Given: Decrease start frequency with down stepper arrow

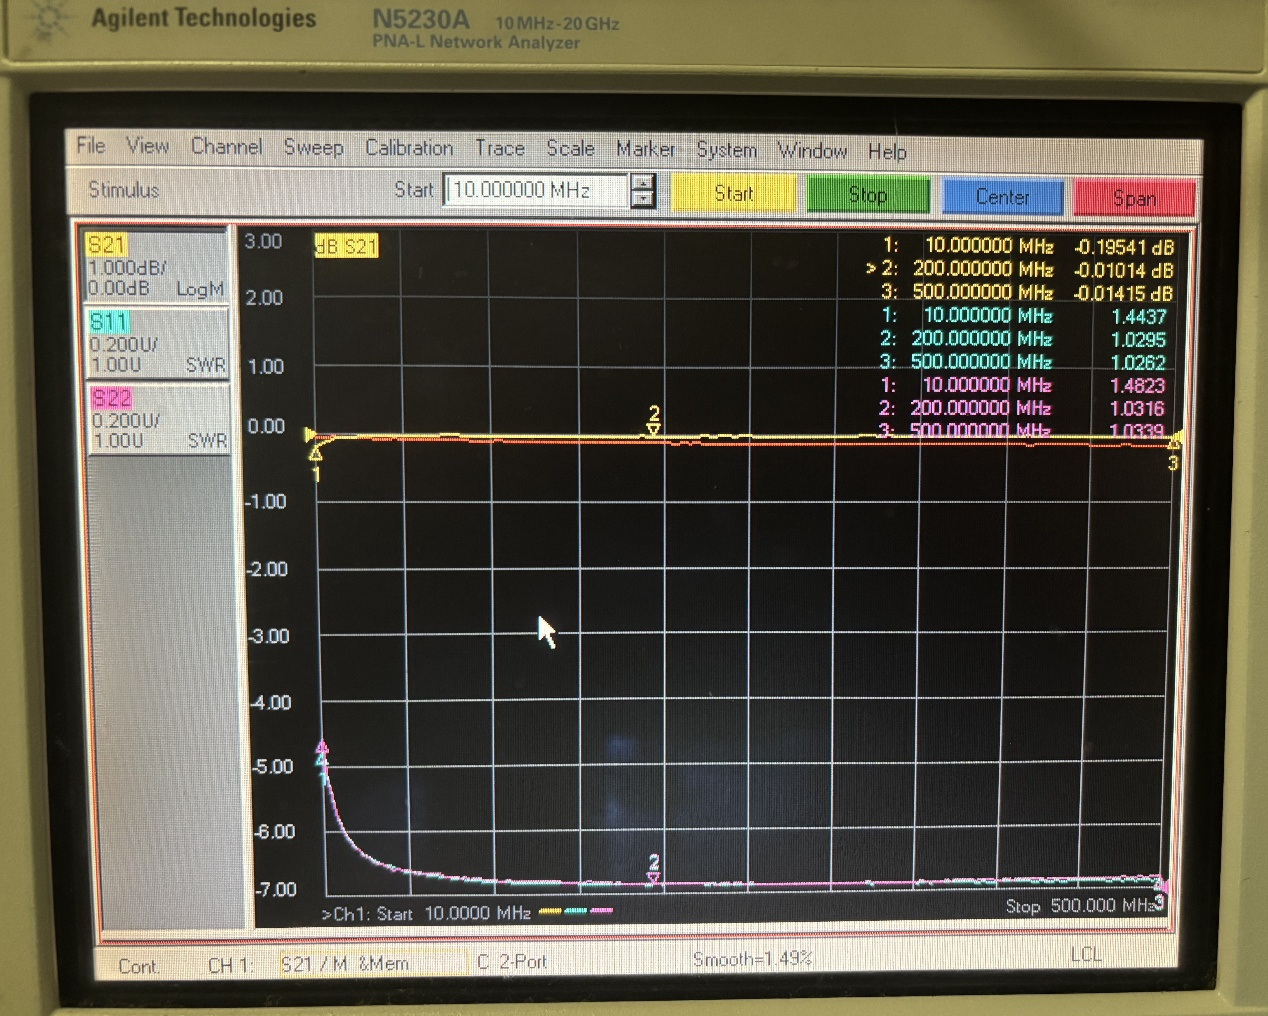Looking at the screenshot, I should click(x=643, y=199).
